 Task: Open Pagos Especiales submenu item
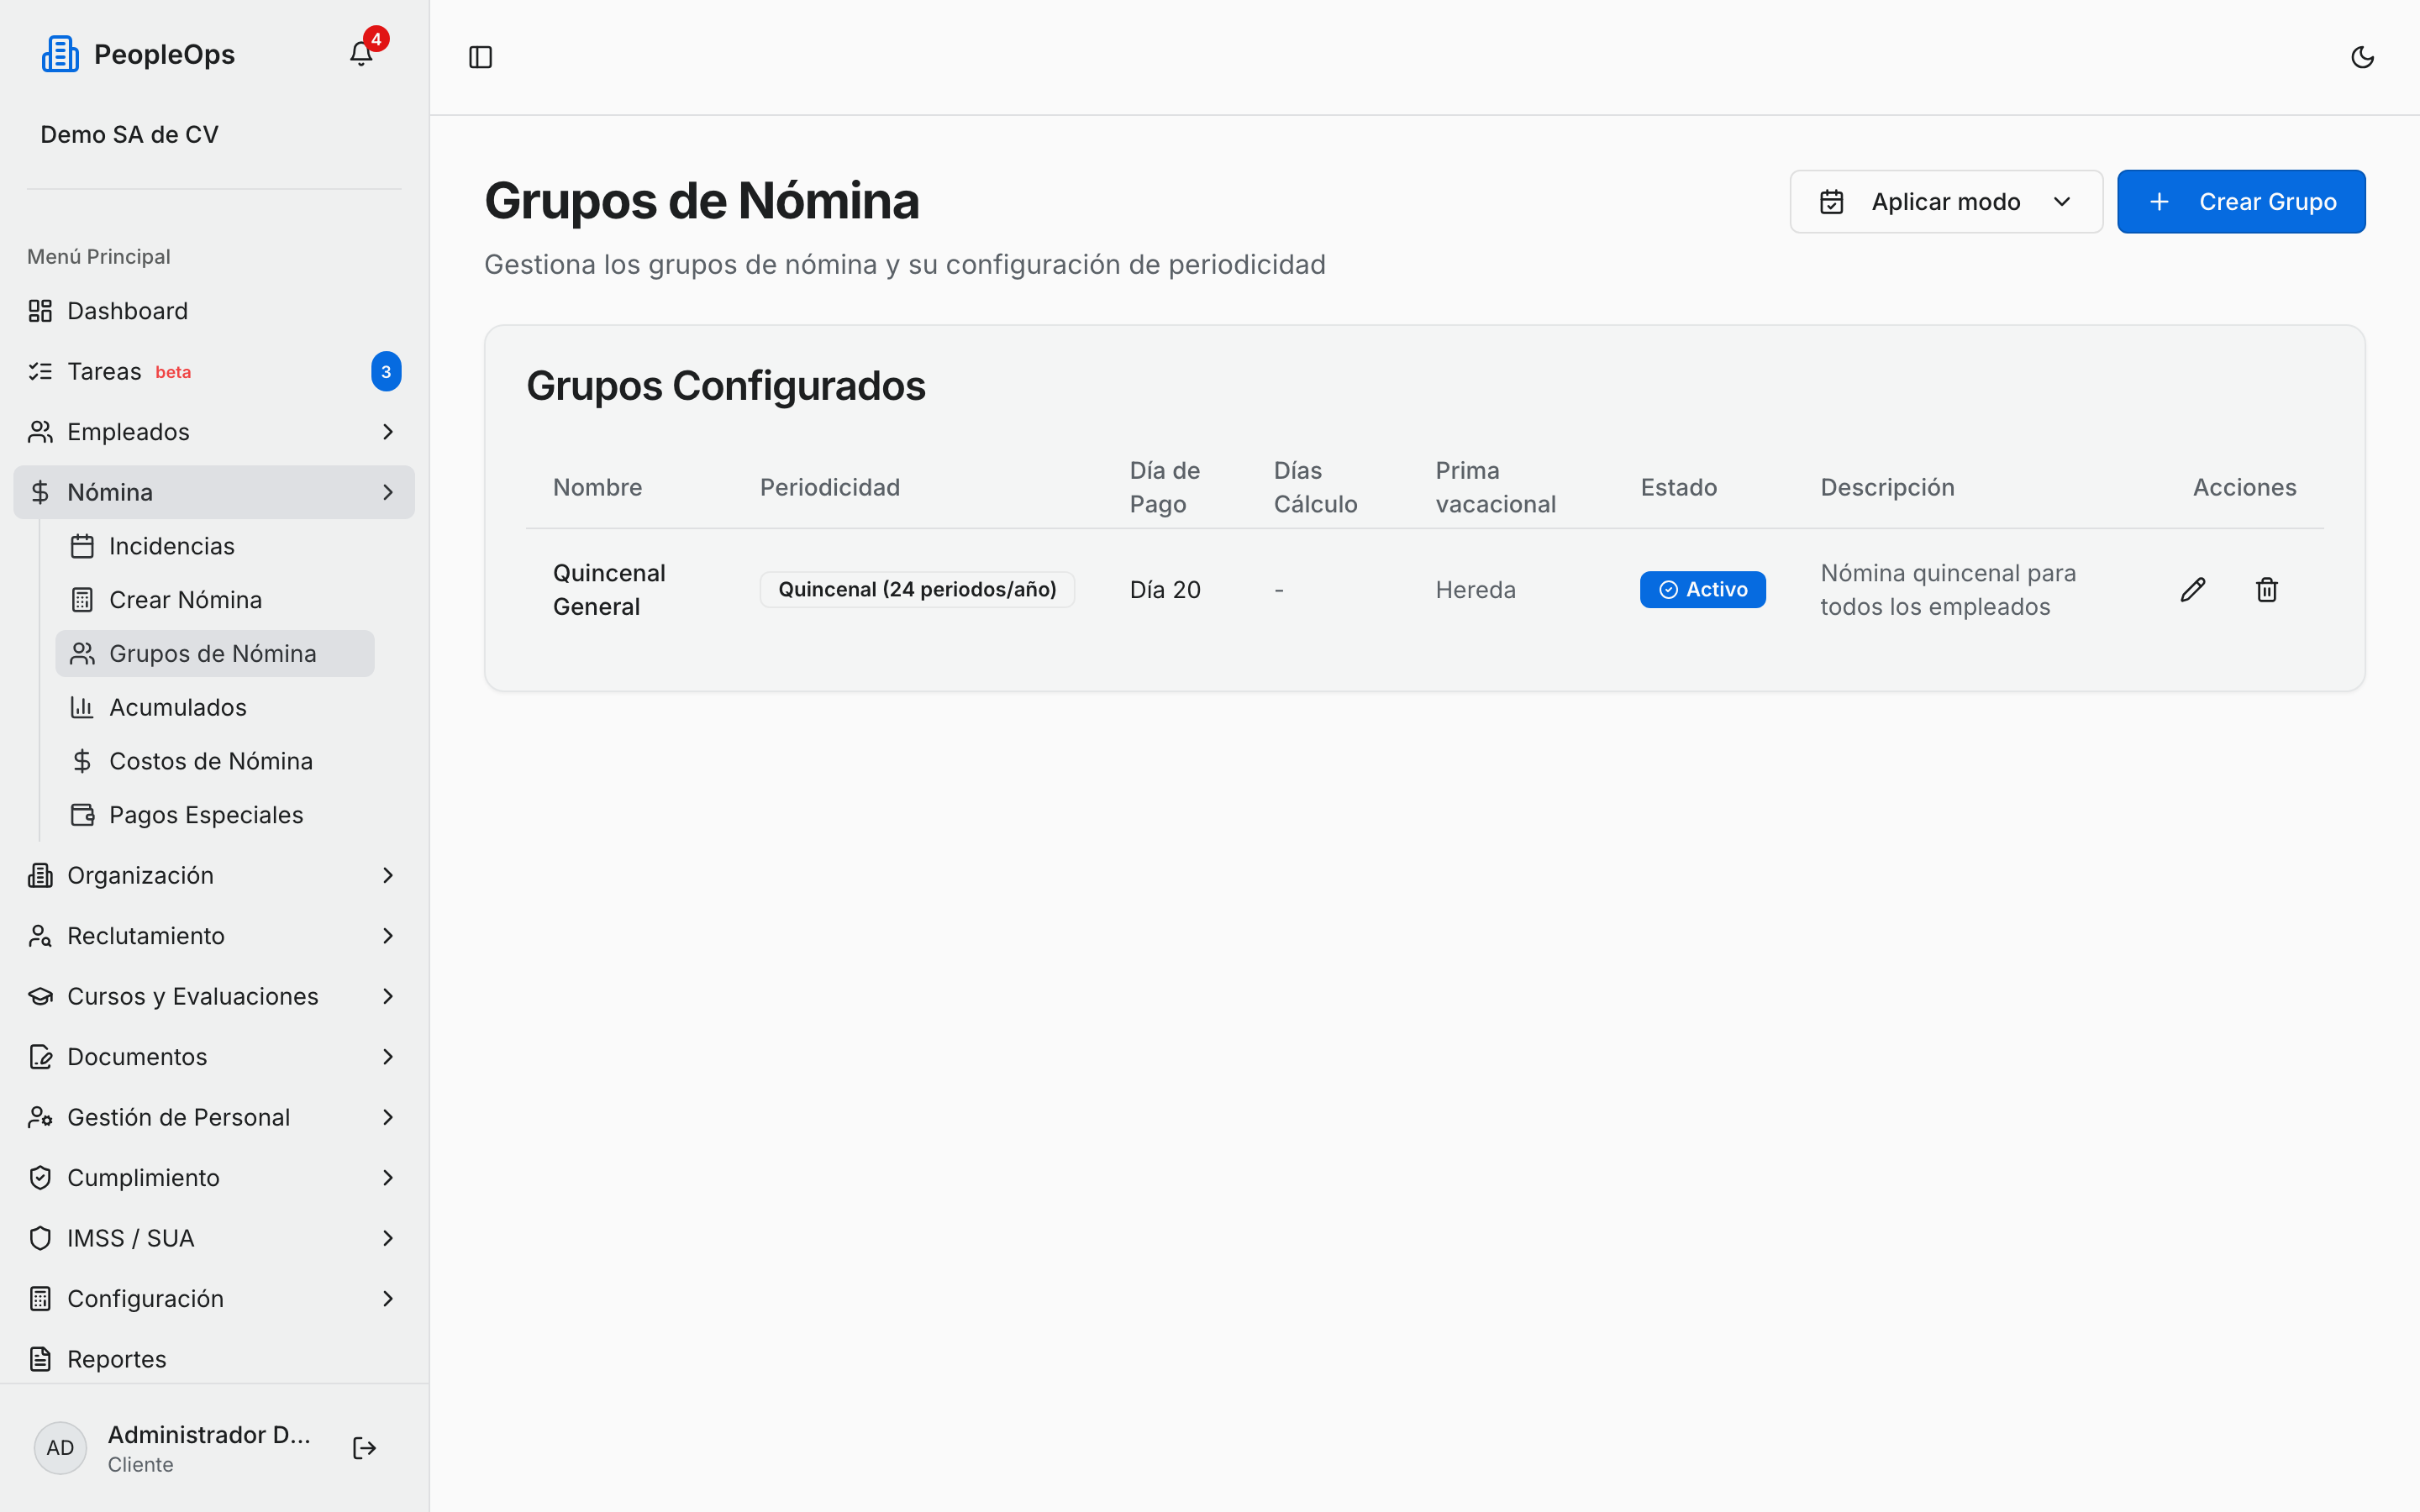pyautogui.click(x=215, y=815)
